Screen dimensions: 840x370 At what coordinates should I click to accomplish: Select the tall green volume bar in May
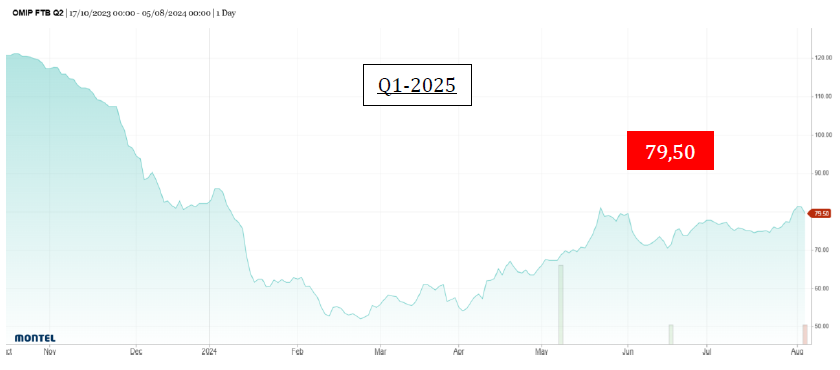561,304
